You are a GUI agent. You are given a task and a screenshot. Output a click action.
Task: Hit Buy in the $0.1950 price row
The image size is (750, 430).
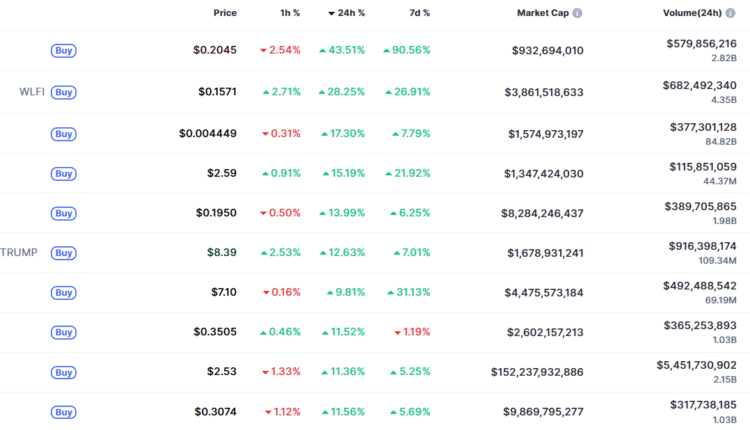[64, 213]
